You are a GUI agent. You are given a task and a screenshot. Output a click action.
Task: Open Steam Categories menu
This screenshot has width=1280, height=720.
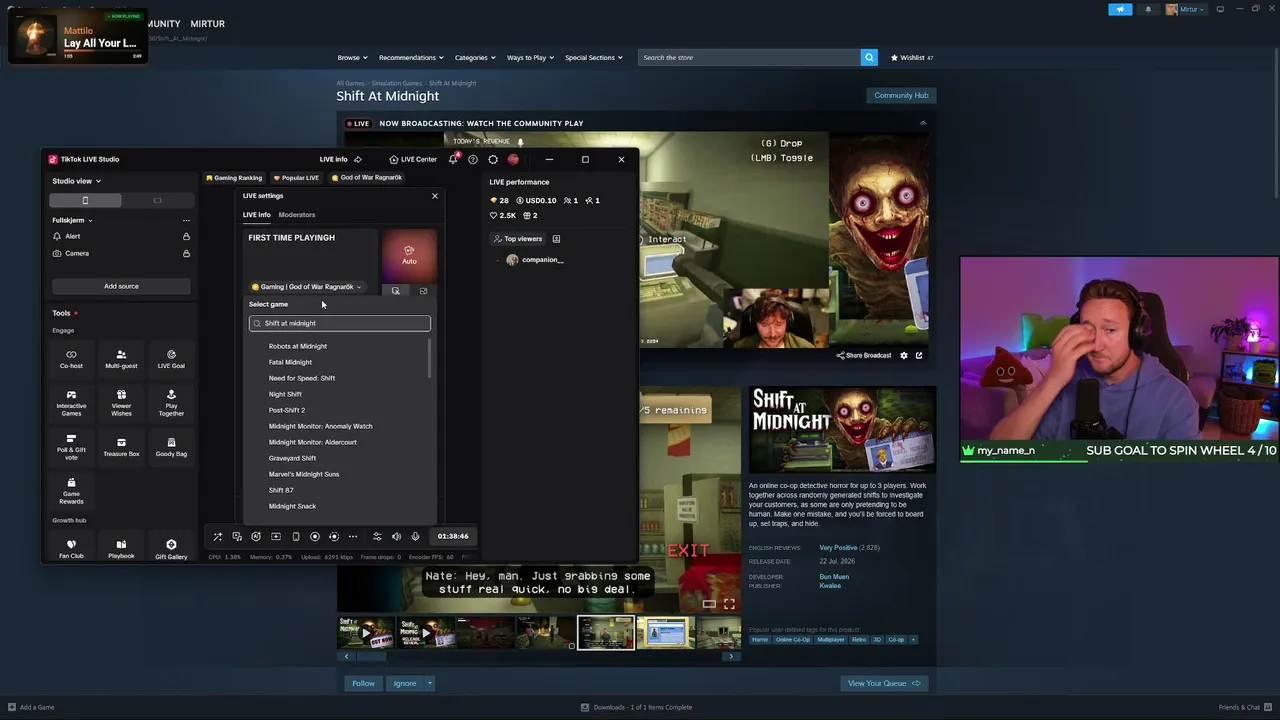[474, 57]
